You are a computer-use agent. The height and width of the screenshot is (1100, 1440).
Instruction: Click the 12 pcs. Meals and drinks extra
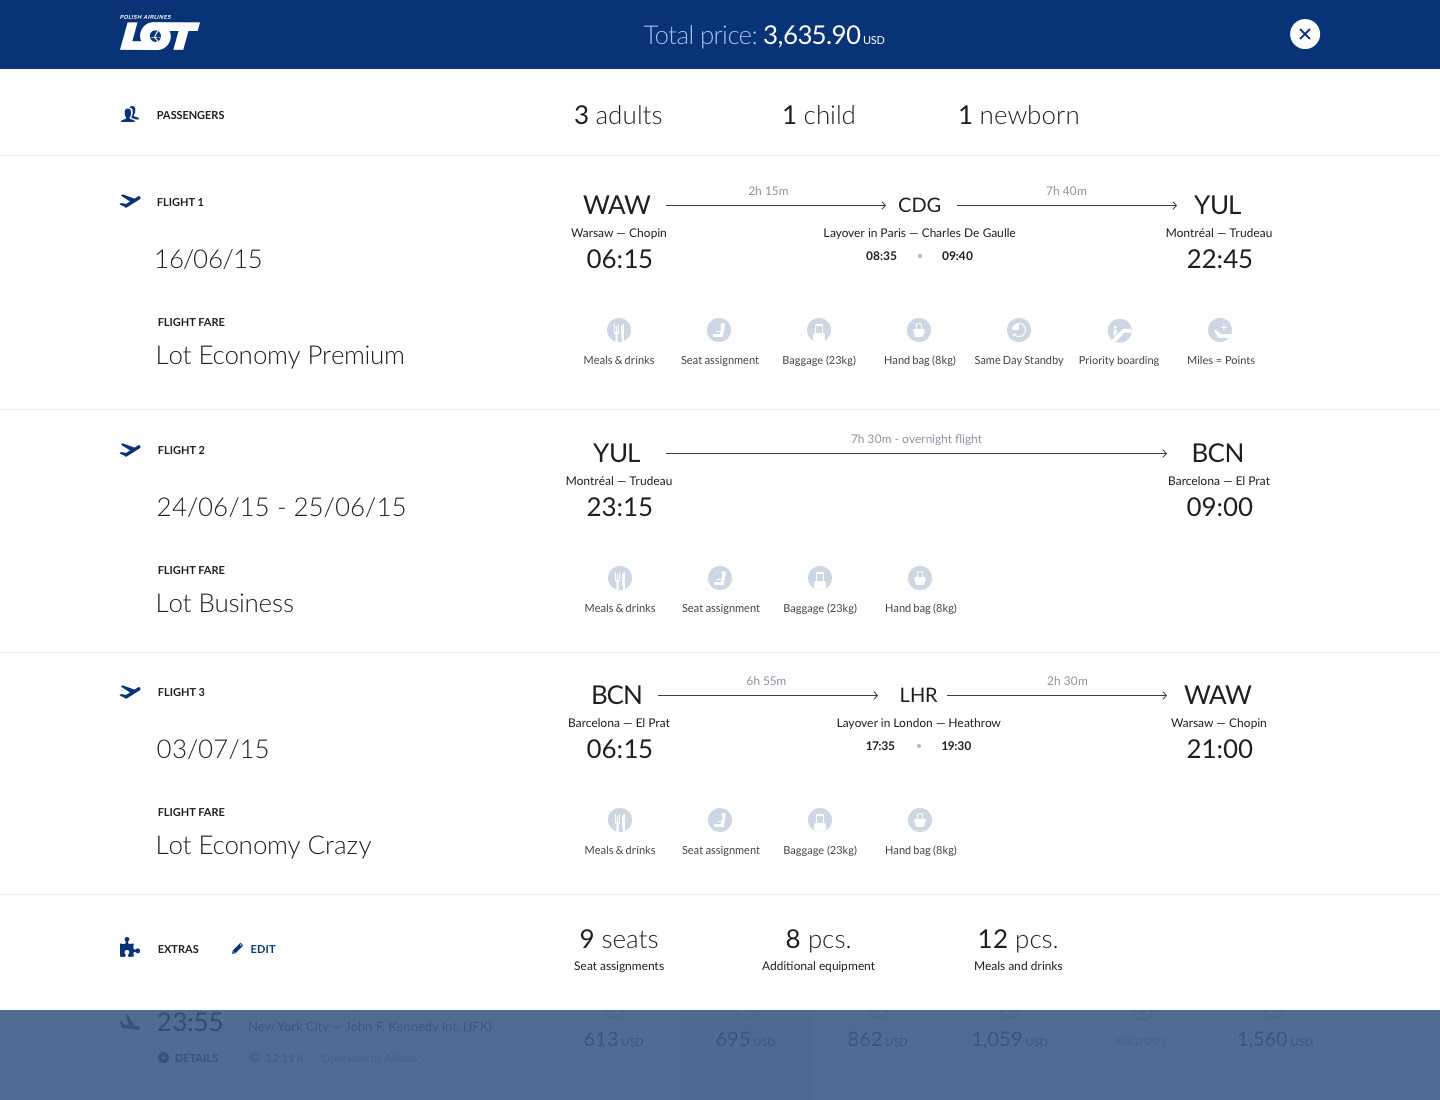(x=1018, y=950)
